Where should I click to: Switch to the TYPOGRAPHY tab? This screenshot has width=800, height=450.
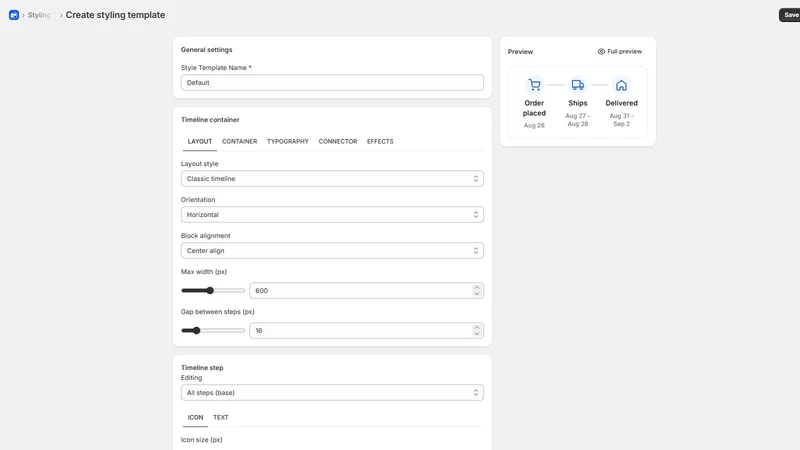tap(288, 141)
